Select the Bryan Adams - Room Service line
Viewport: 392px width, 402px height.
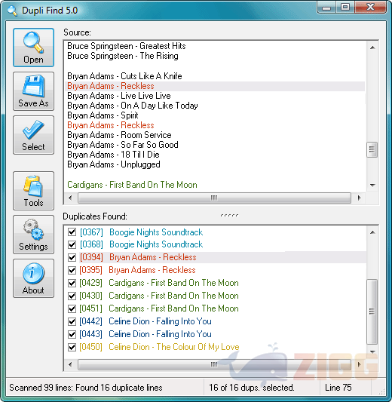[119, 135]
